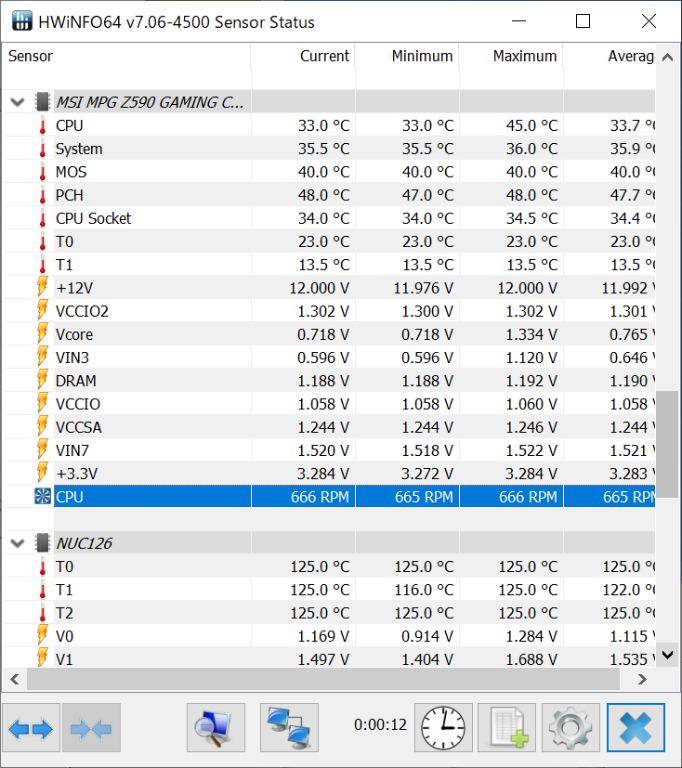
Task: Click the 45.0 °C maximum CPU value
Action: 532,125
